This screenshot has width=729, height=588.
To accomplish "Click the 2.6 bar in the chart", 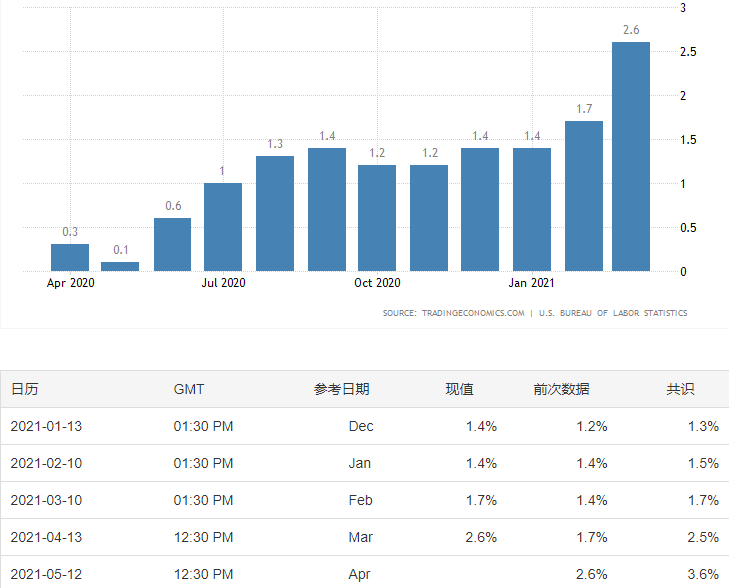I will [x=630, y=157].
